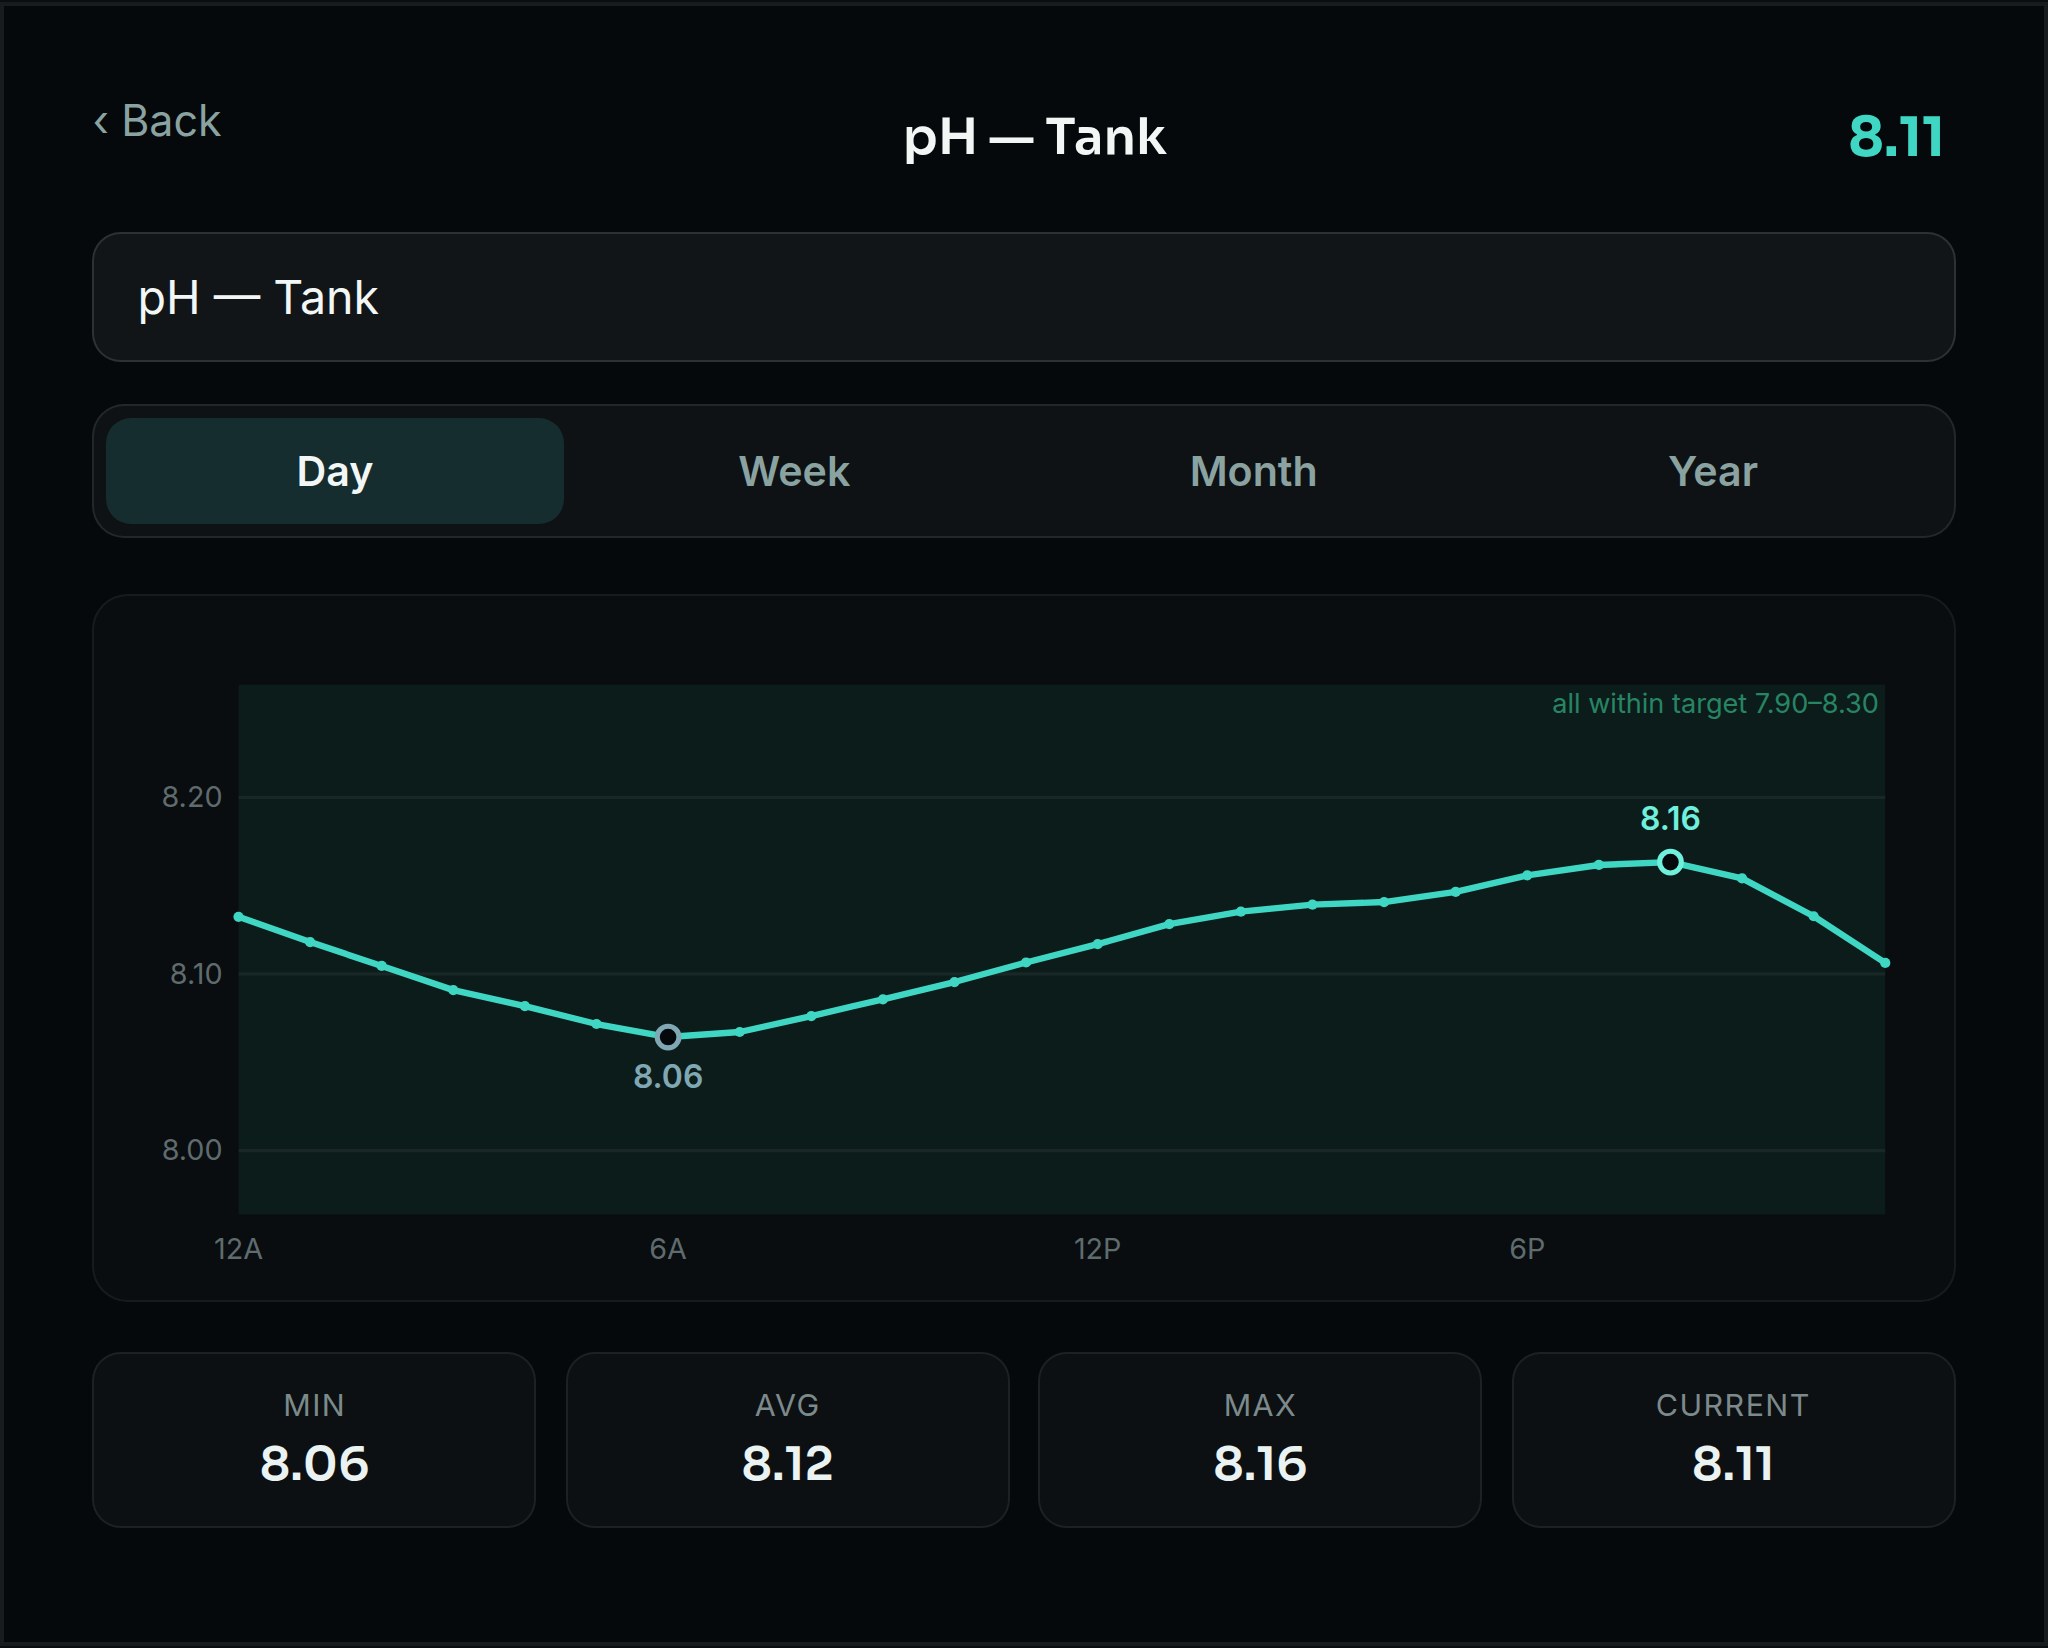The image size is (2048, 1648).
Task: Select the MIN 8.06 stat card
Action: point(314,1440)
